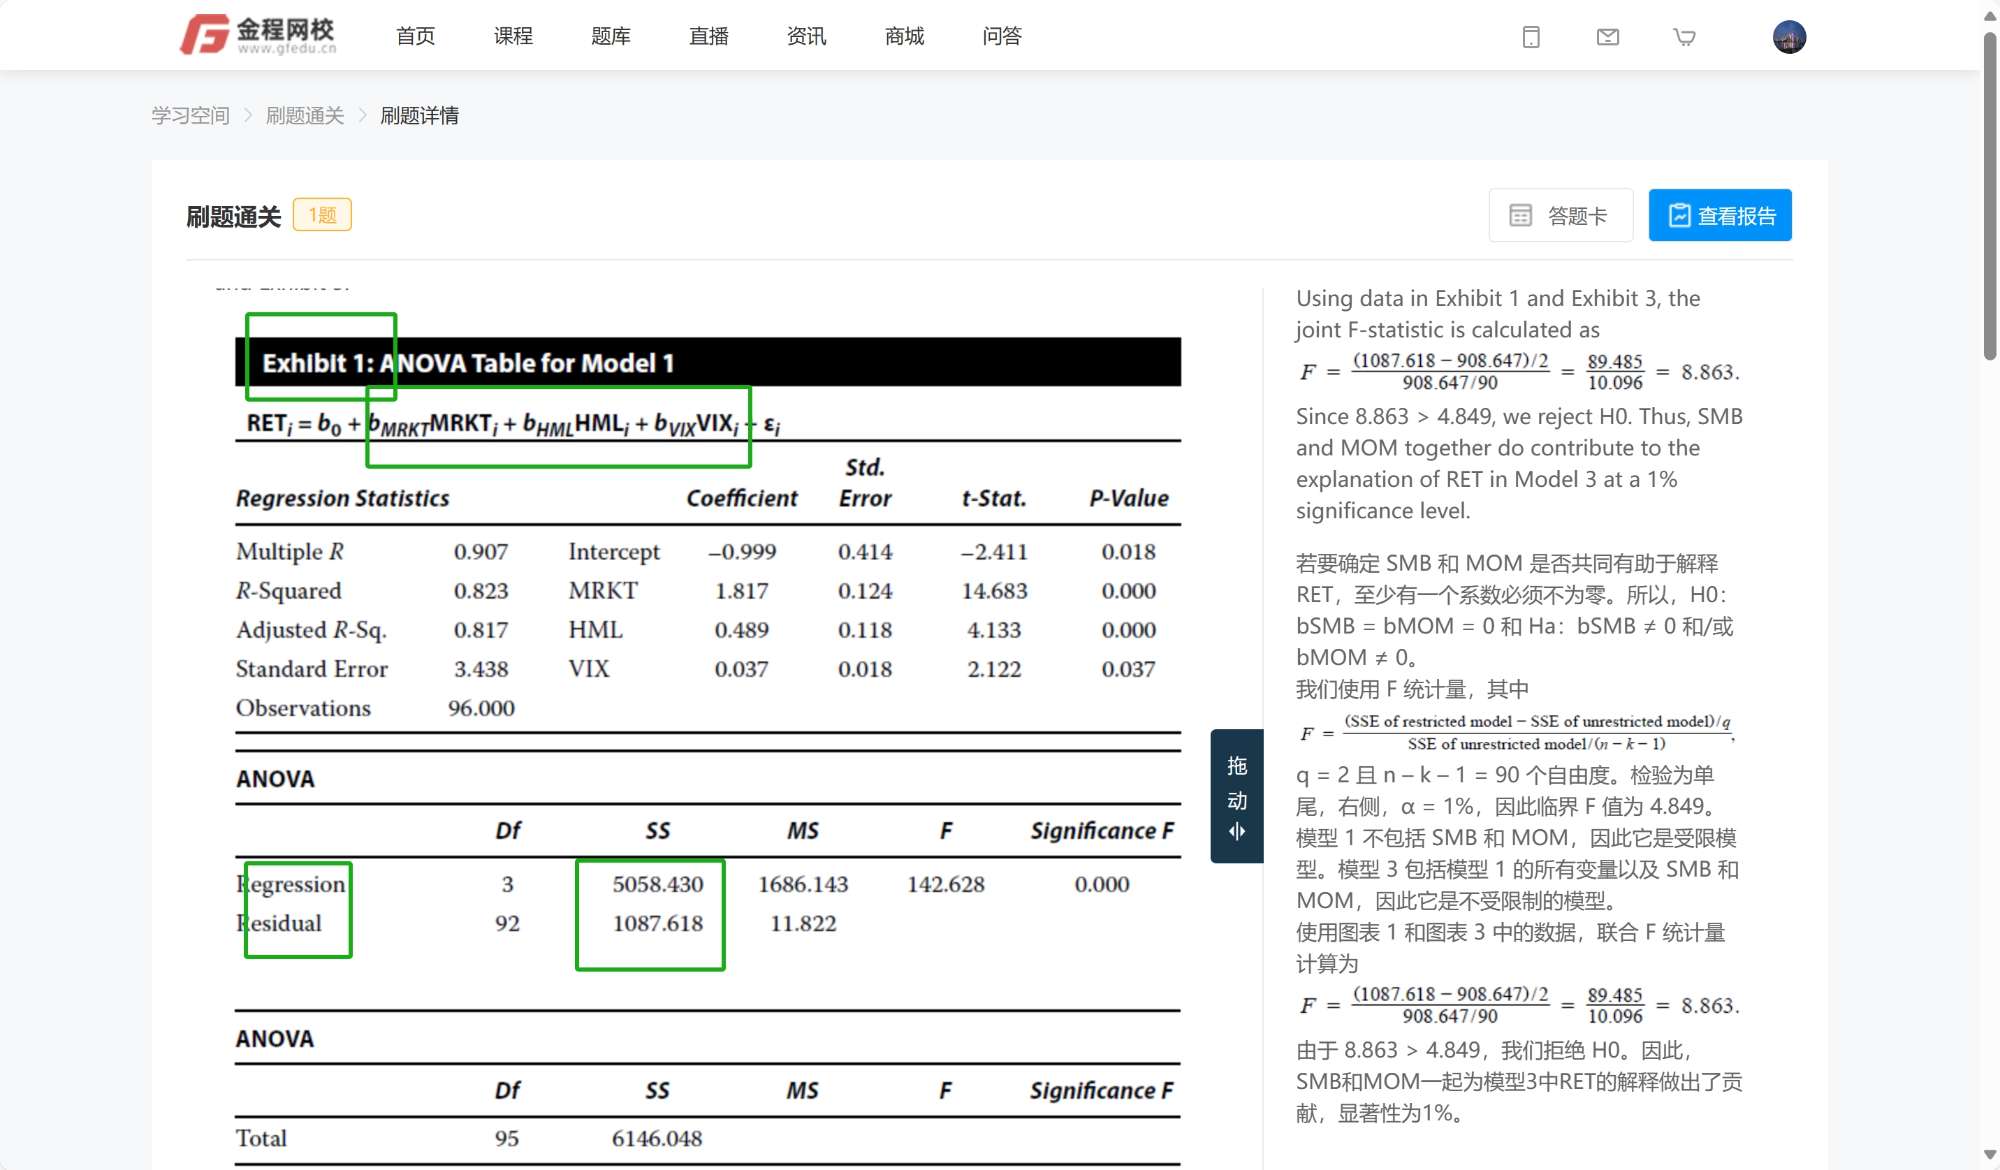The width and height of the screenshot is (2000, 1170).
Task: Click the 答题卡 table icon
Action: [x=1520, y=215]
